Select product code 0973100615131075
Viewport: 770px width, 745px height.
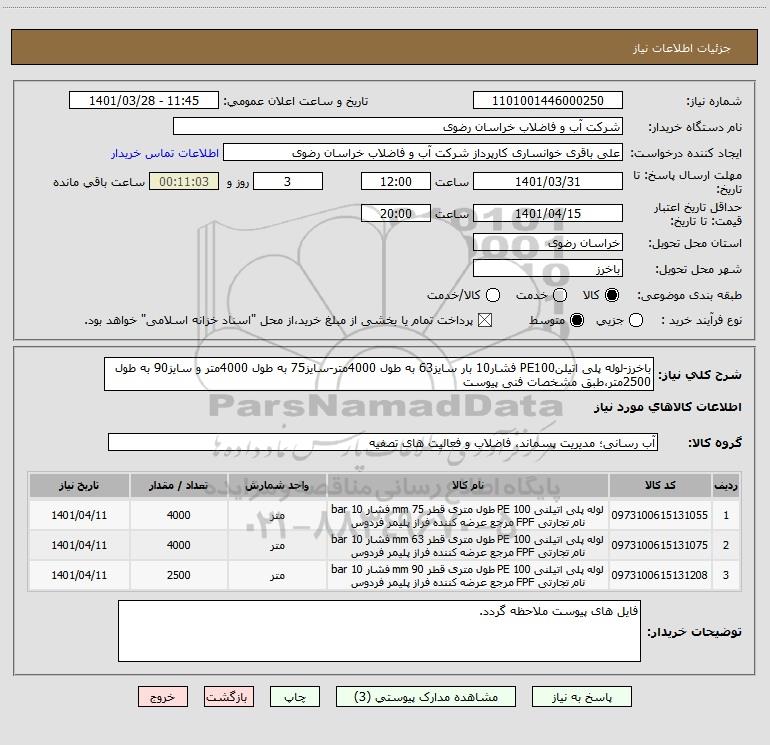pos(660,545)
